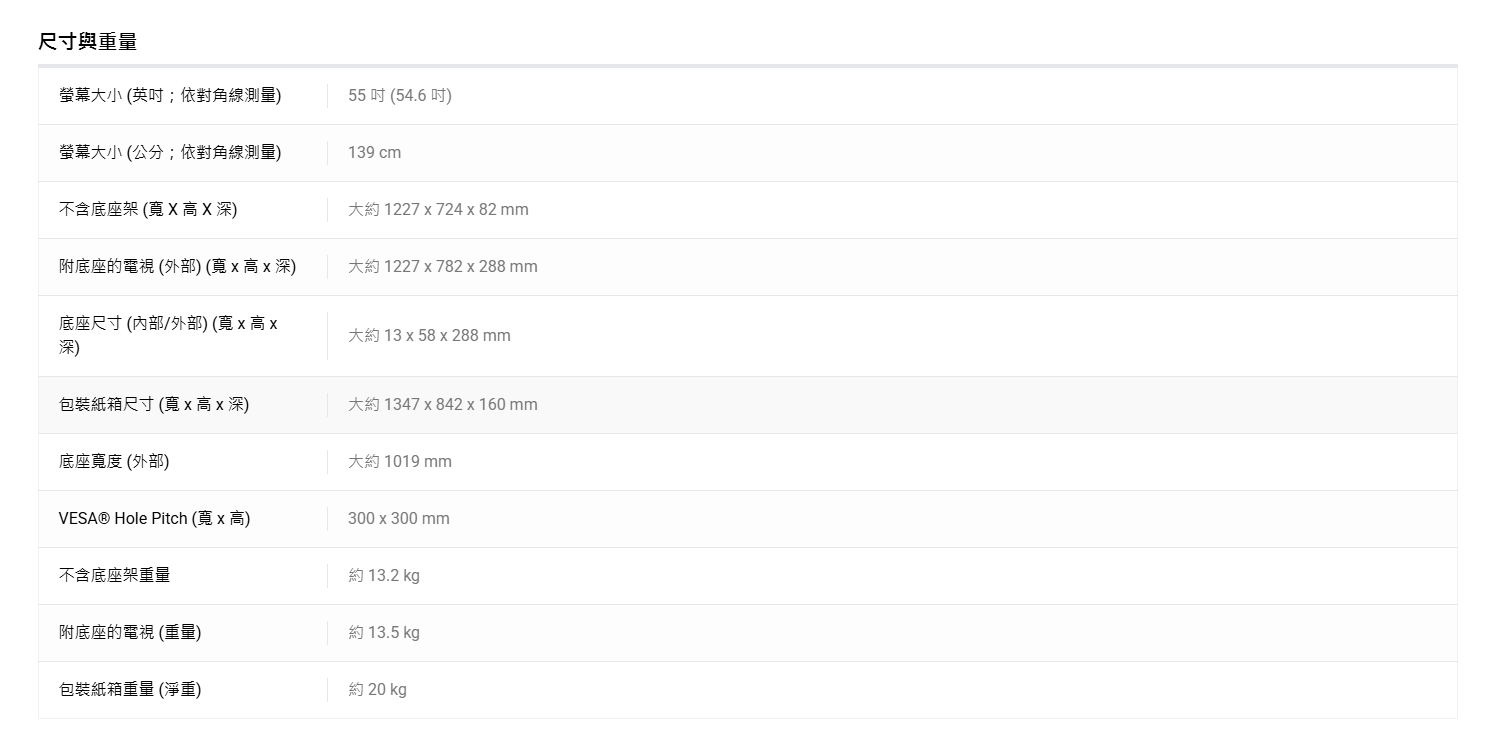The height and width of the screenshot is (742, 1498).
Task: Select the 約 13.5 kg value
Action: pos(383,632)
